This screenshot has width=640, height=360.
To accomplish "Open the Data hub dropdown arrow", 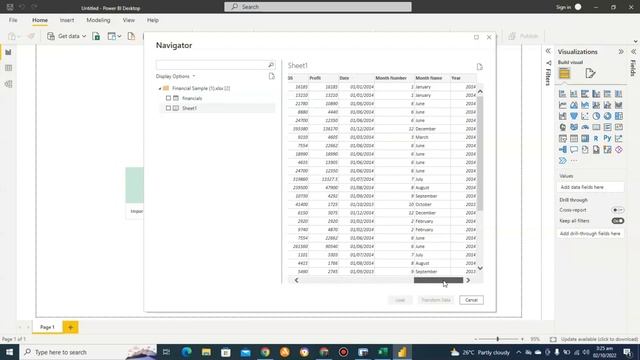I will (119, 36).
